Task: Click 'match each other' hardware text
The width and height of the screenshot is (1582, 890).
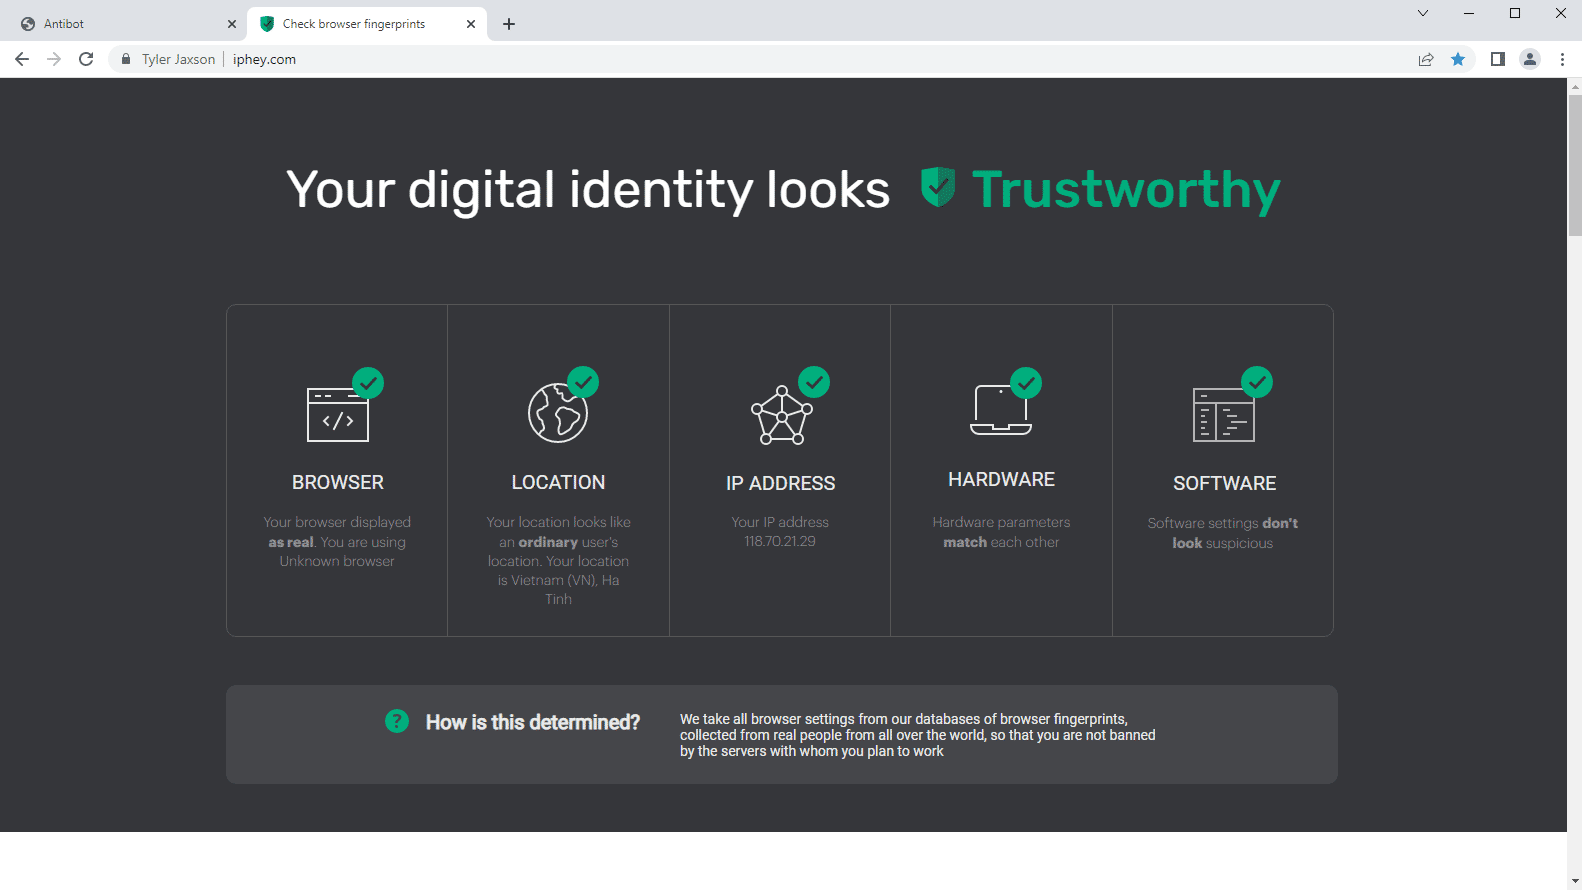Action: [x=1001, y=542]
